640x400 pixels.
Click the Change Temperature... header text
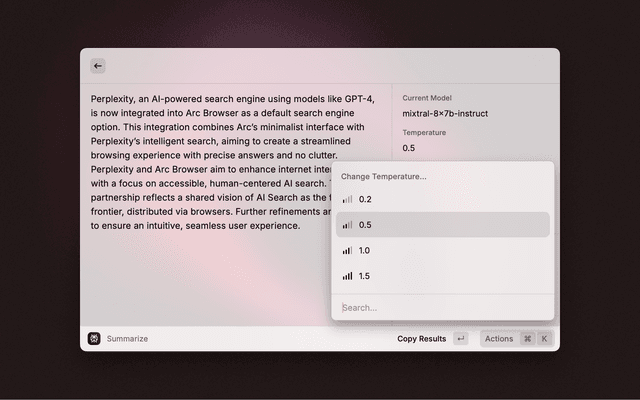tap(384, 177)
